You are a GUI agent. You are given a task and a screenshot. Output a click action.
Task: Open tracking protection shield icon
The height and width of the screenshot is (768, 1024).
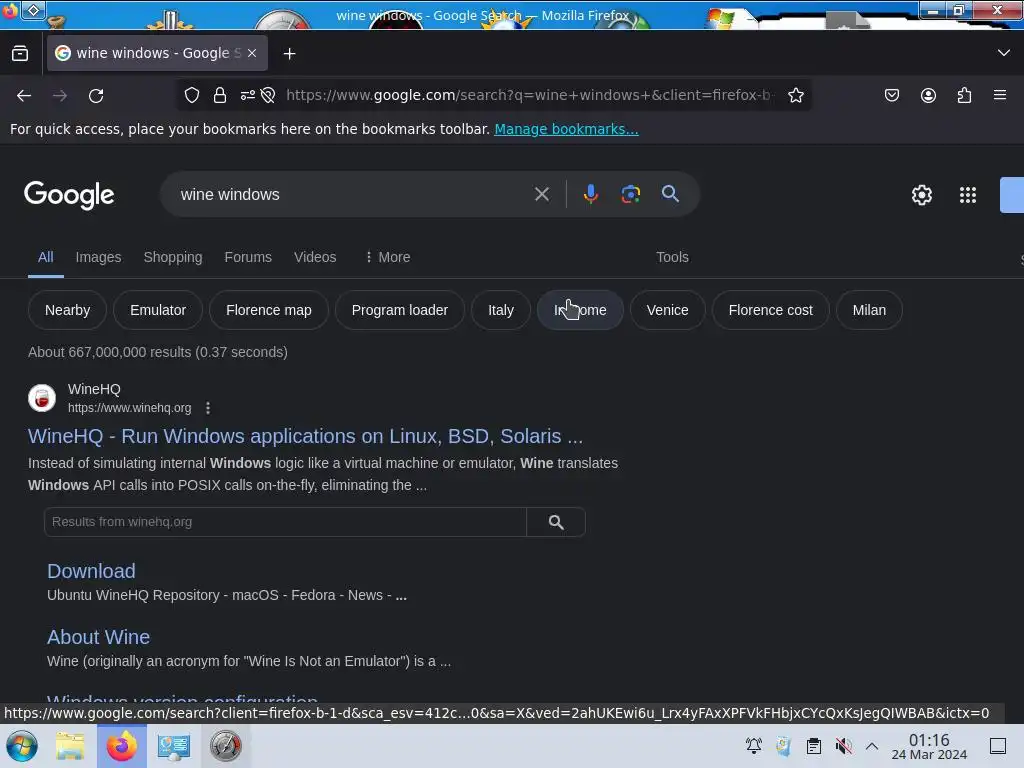tap(191, 95)
